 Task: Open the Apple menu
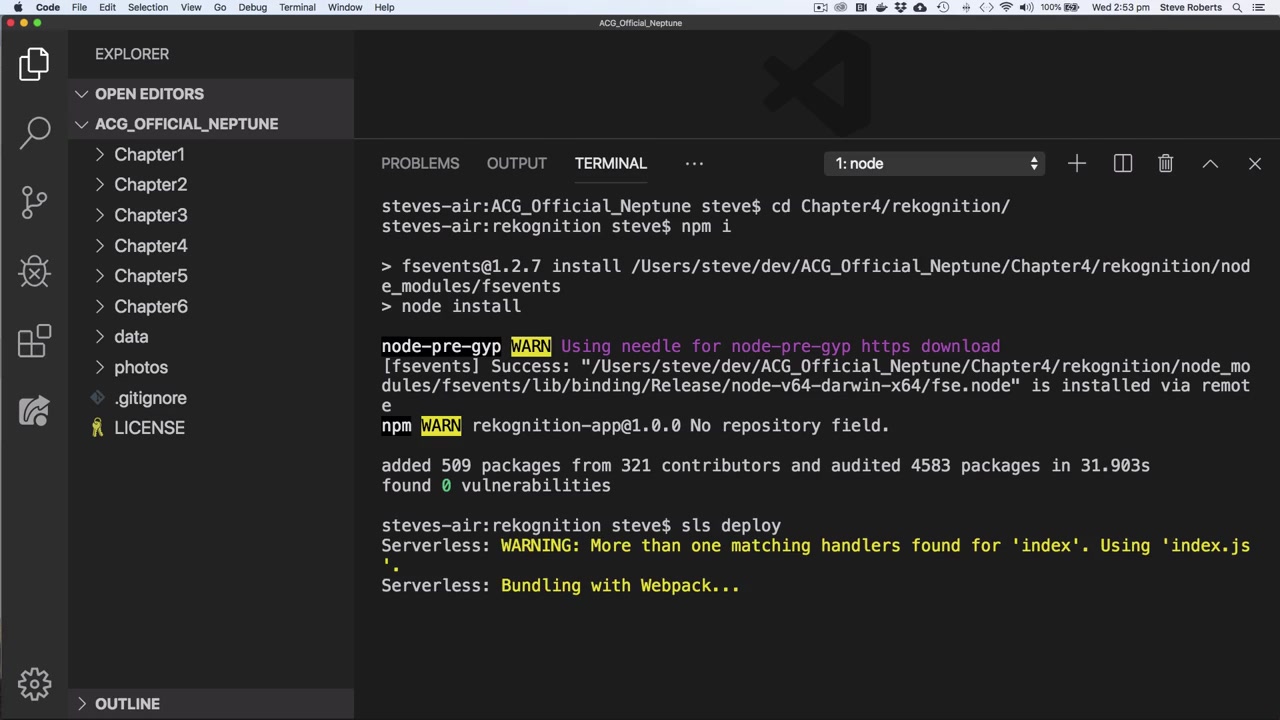[x=18, y=7]
